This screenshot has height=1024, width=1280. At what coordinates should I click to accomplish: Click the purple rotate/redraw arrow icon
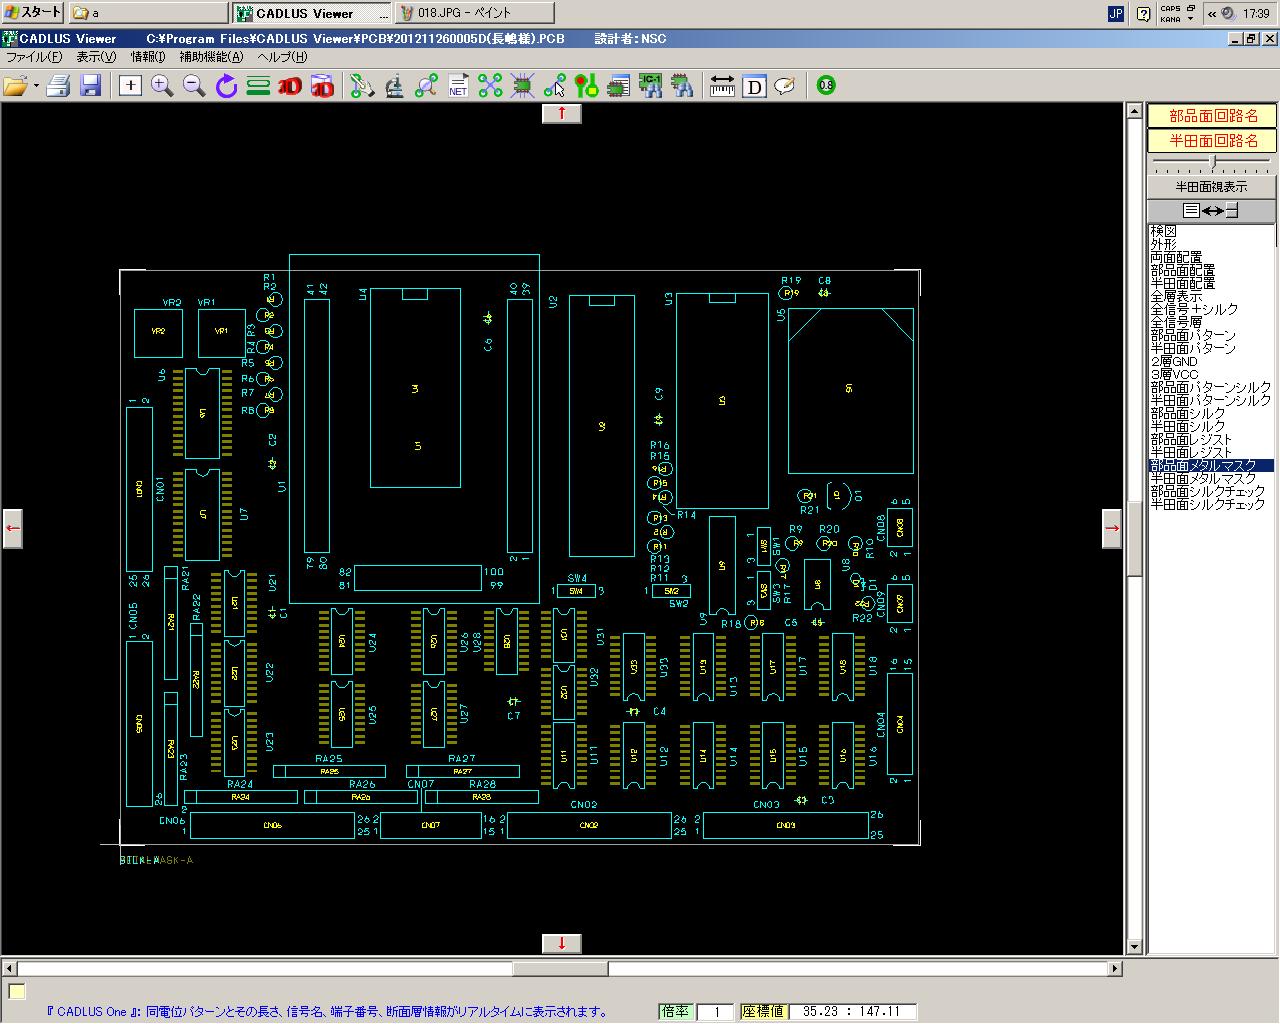[x=226, y=86]
